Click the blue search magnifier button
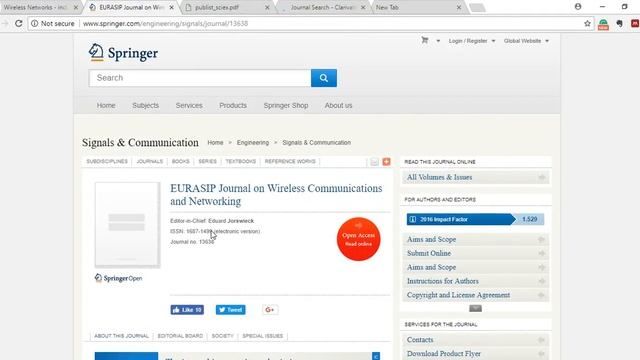The height and width of the screenshot is (360, 640). [324, 78]
